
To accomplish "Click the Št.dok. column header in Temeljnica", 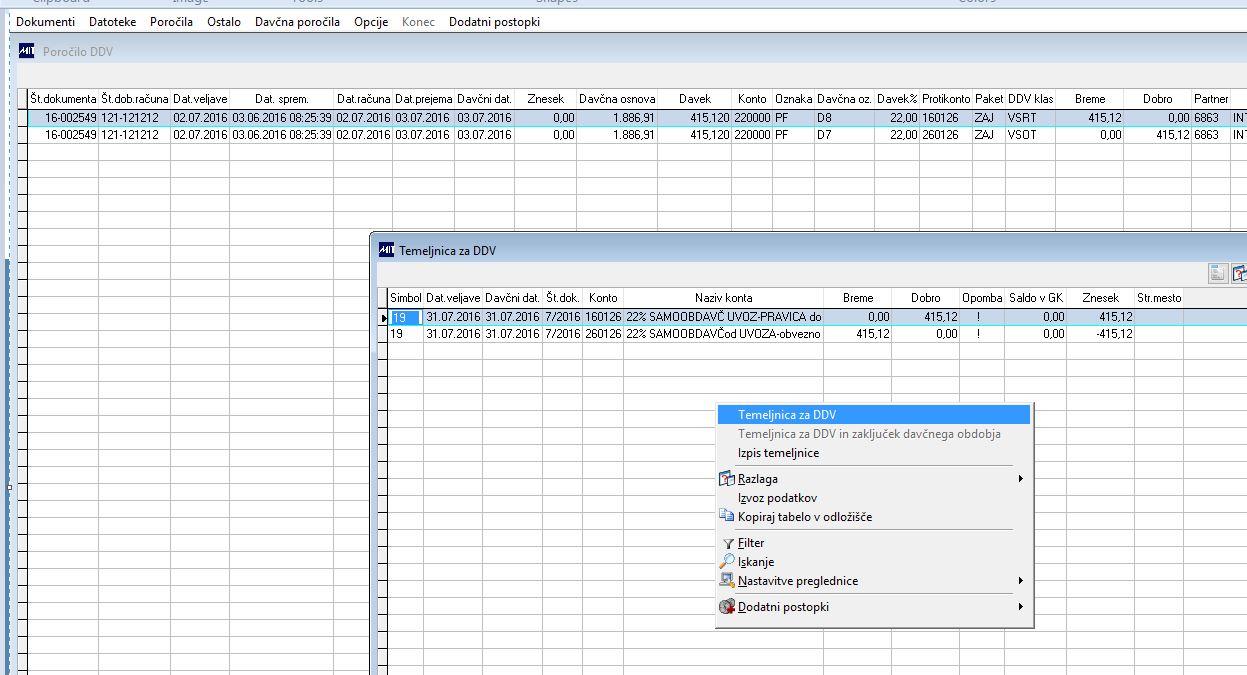I will coord(563,298).
